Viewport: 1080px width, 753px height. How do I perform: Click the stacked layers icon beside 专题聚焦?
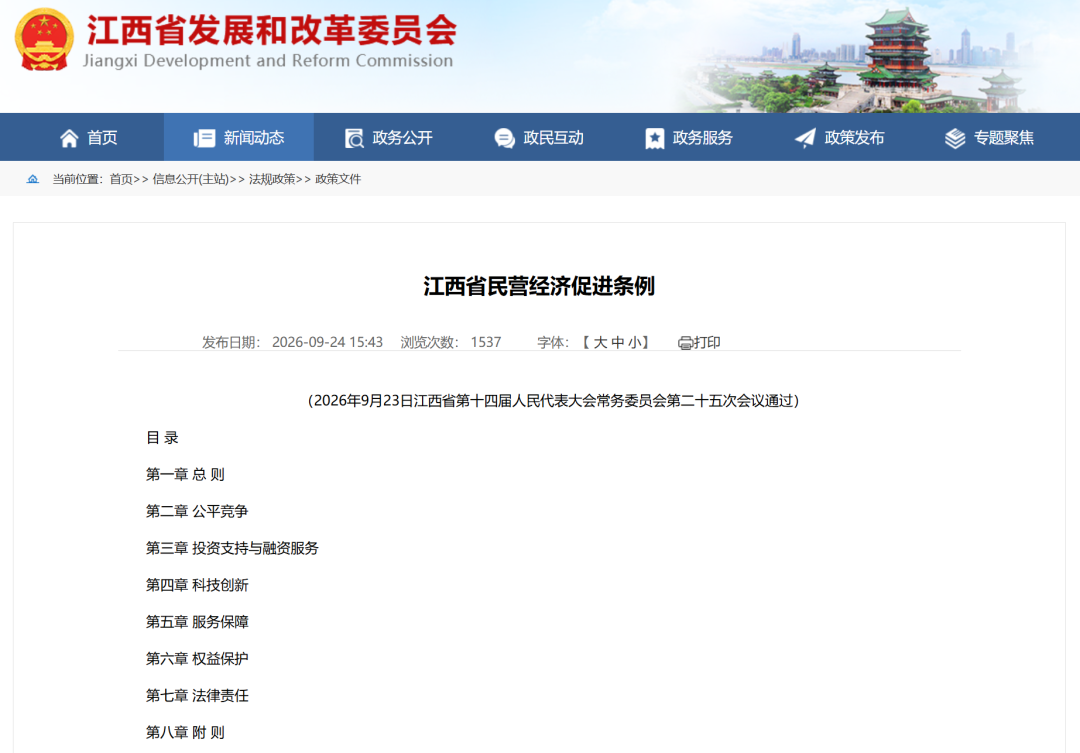[955, 138]
